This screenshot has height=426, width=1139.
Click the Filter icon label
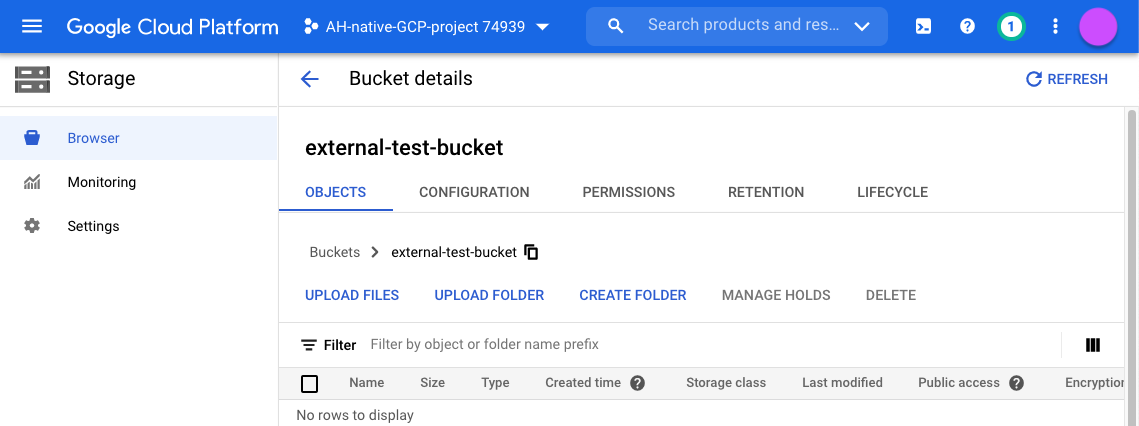328,345
